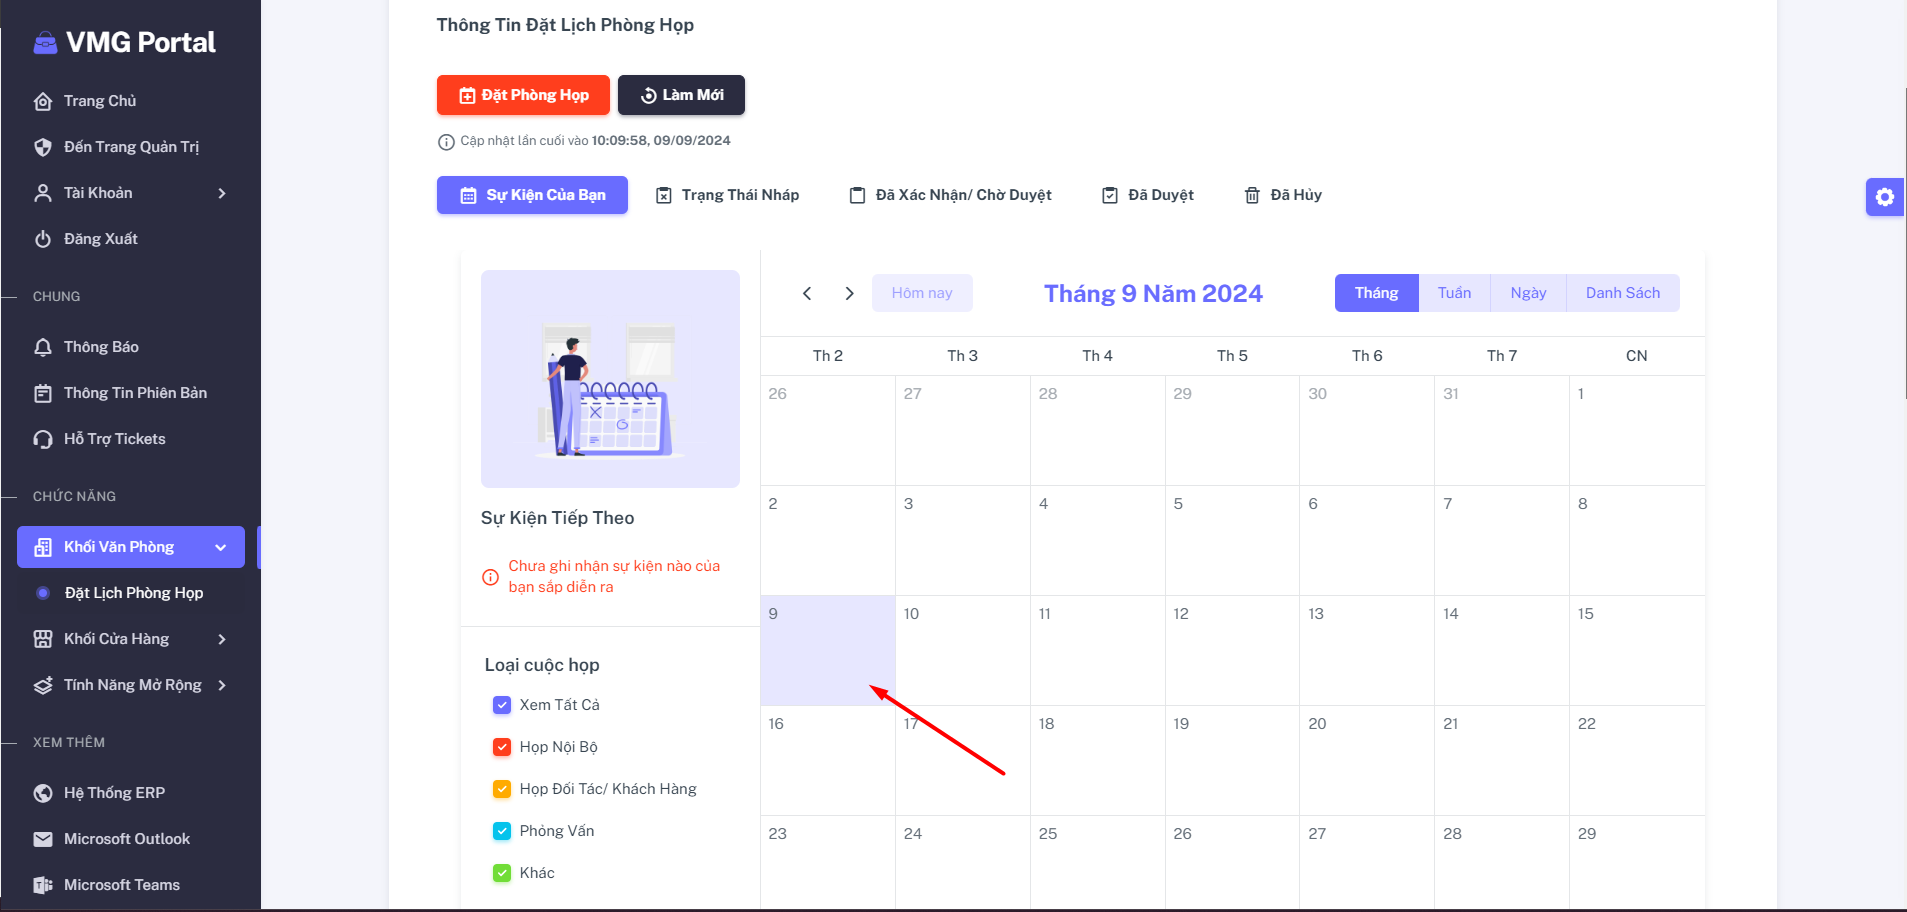The height and width of the screenshot is (912, 1907).
Task: Toggle Phỏng Vấn checkbox
Action: pos(502,831)
